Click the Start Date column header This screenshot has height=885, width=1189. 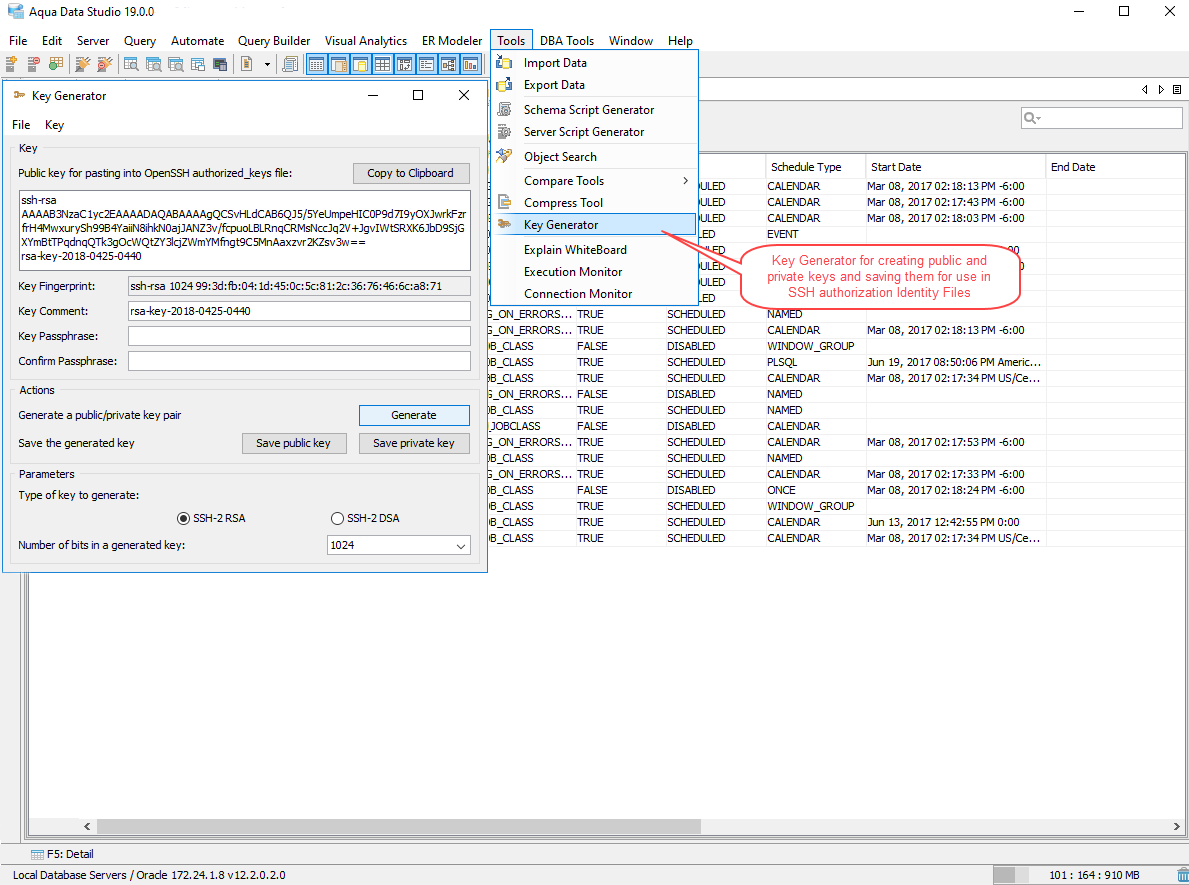tap(955, 167)
